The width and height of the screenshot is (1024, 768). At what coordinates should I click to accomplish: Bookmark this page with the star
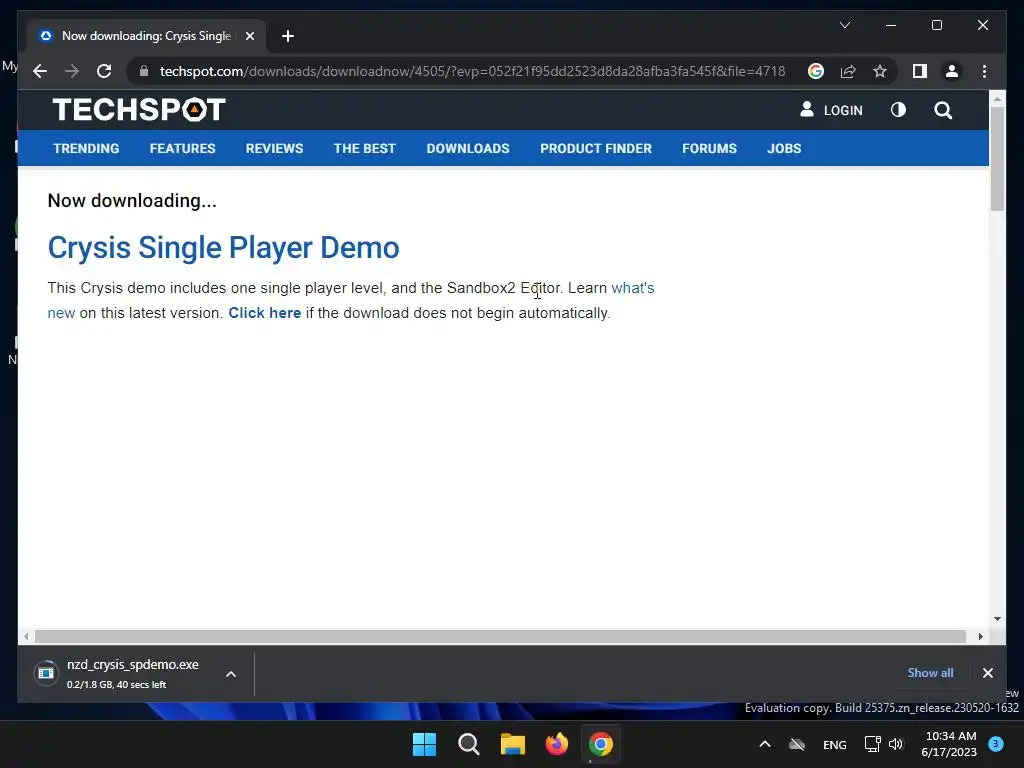click(x=880, y=71)
